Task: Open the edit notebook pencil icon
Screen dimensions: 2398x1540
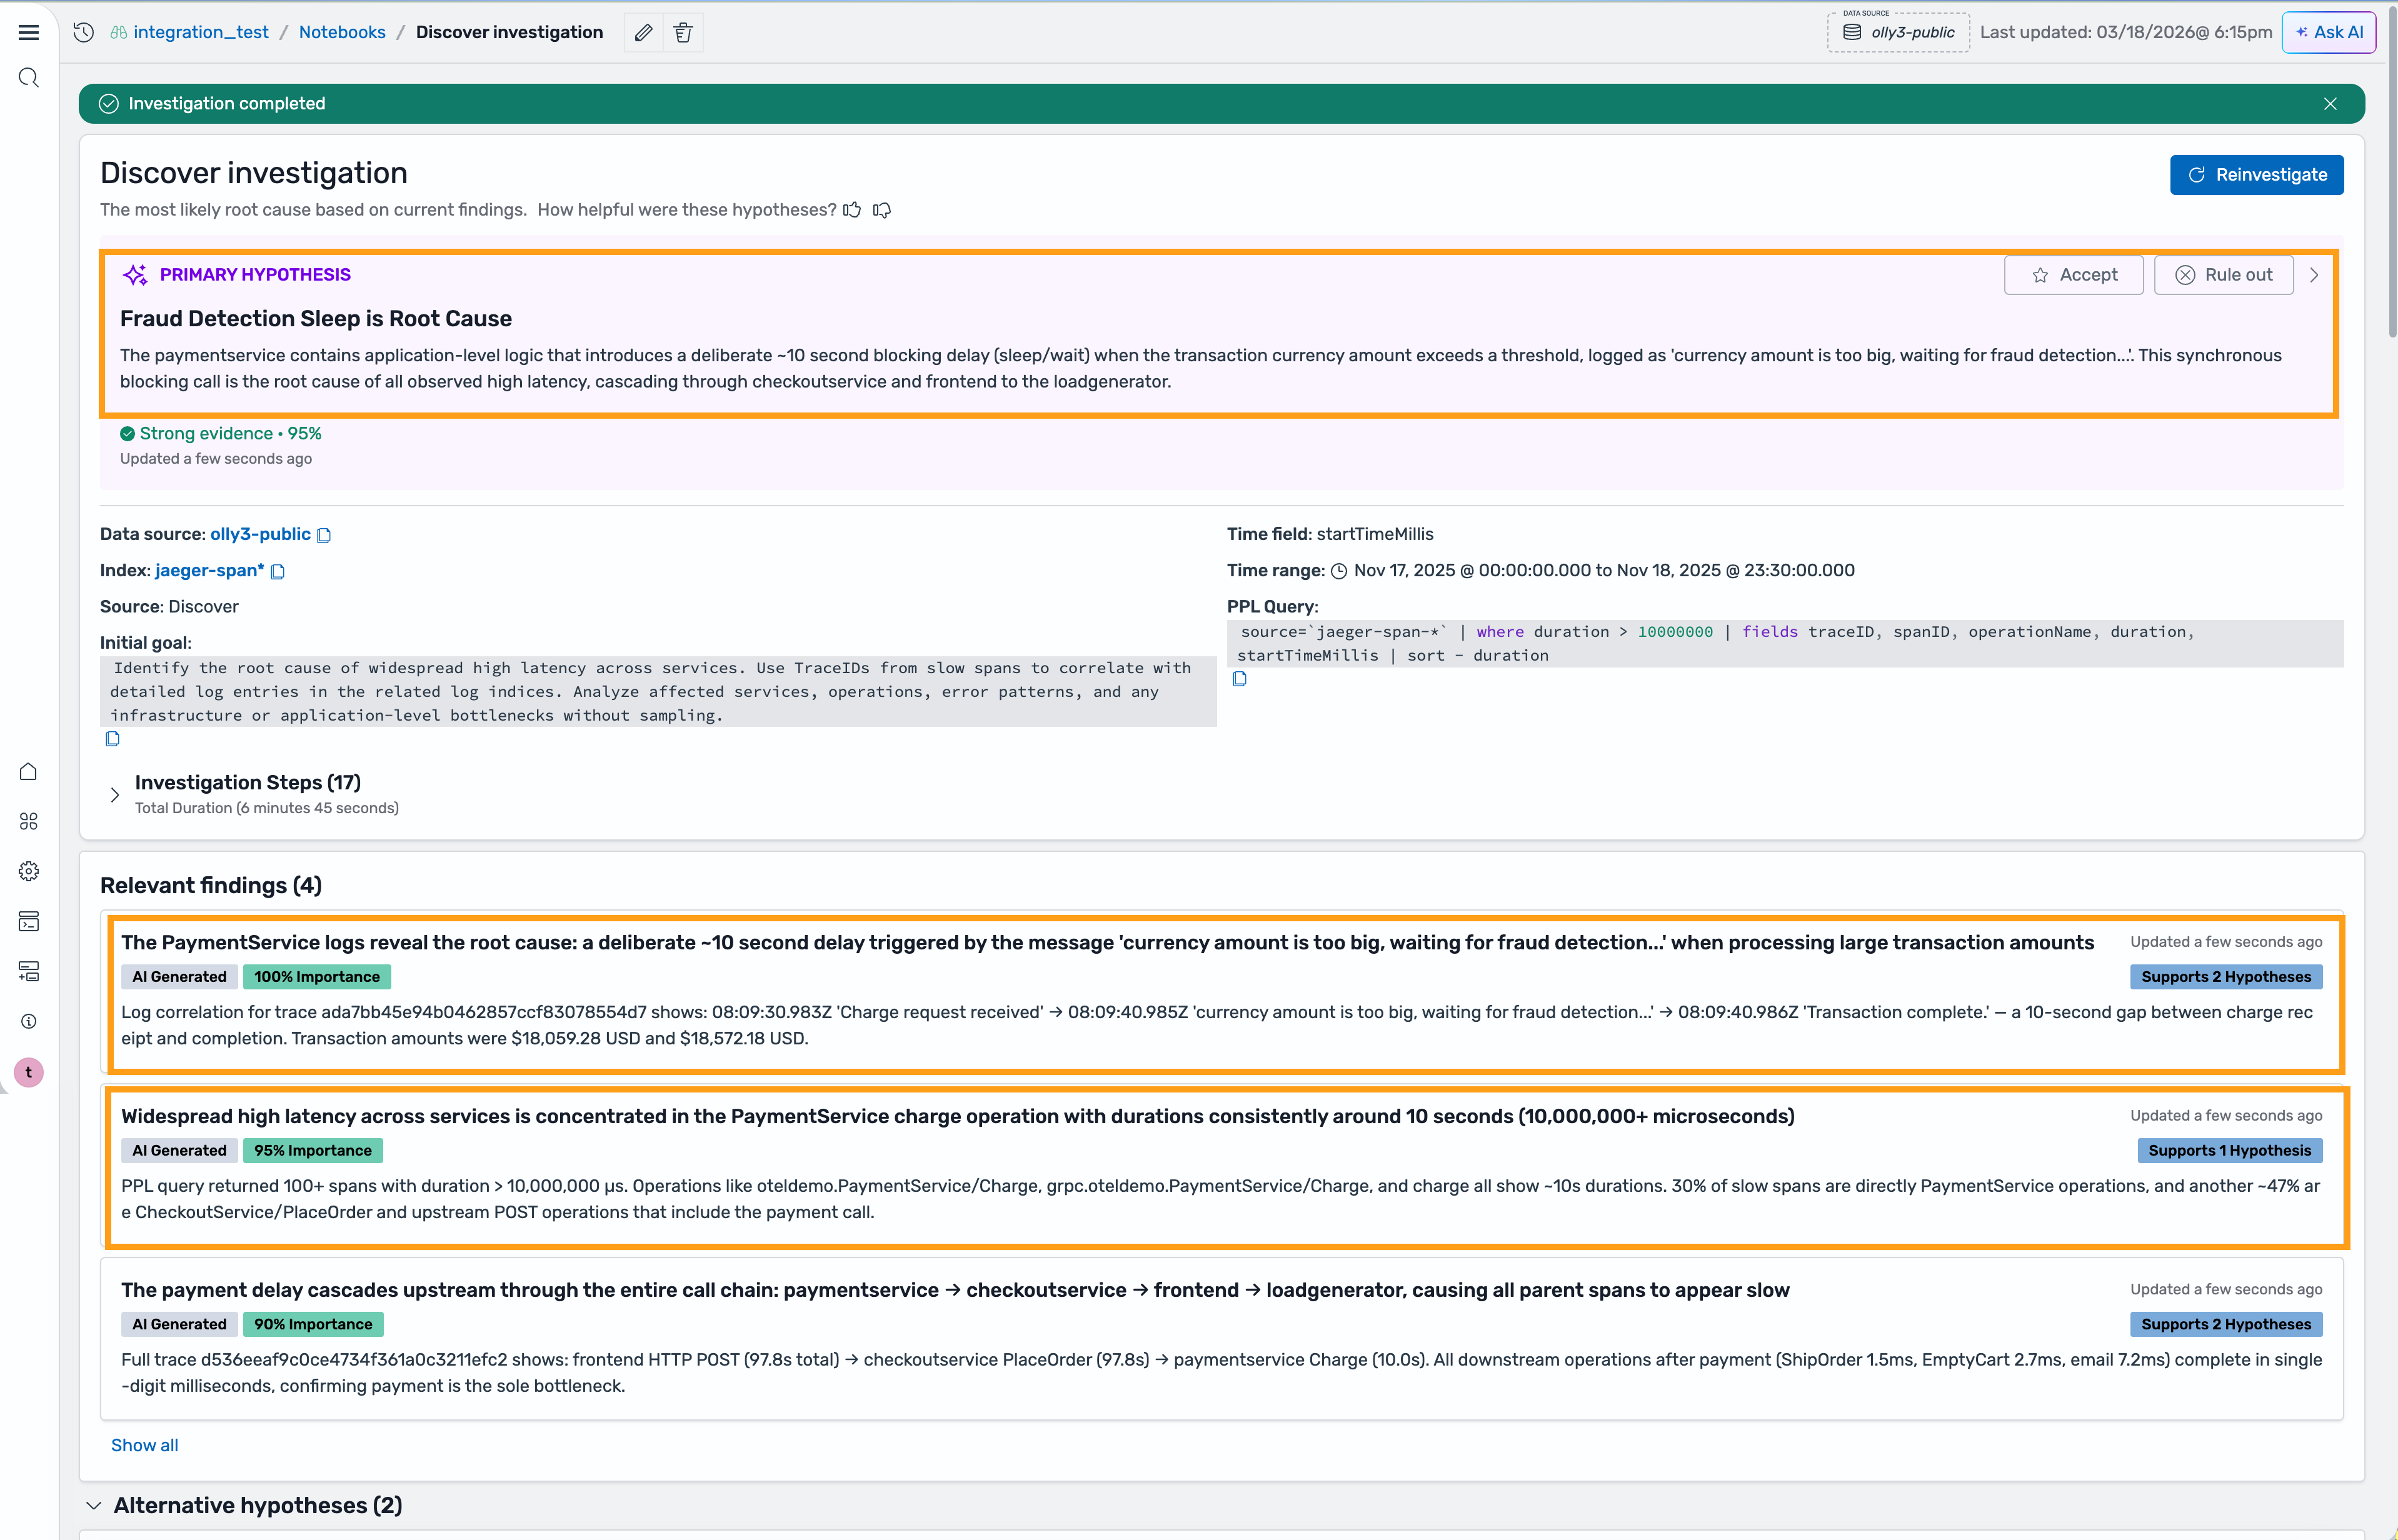Action: click(x=643, y=32)
